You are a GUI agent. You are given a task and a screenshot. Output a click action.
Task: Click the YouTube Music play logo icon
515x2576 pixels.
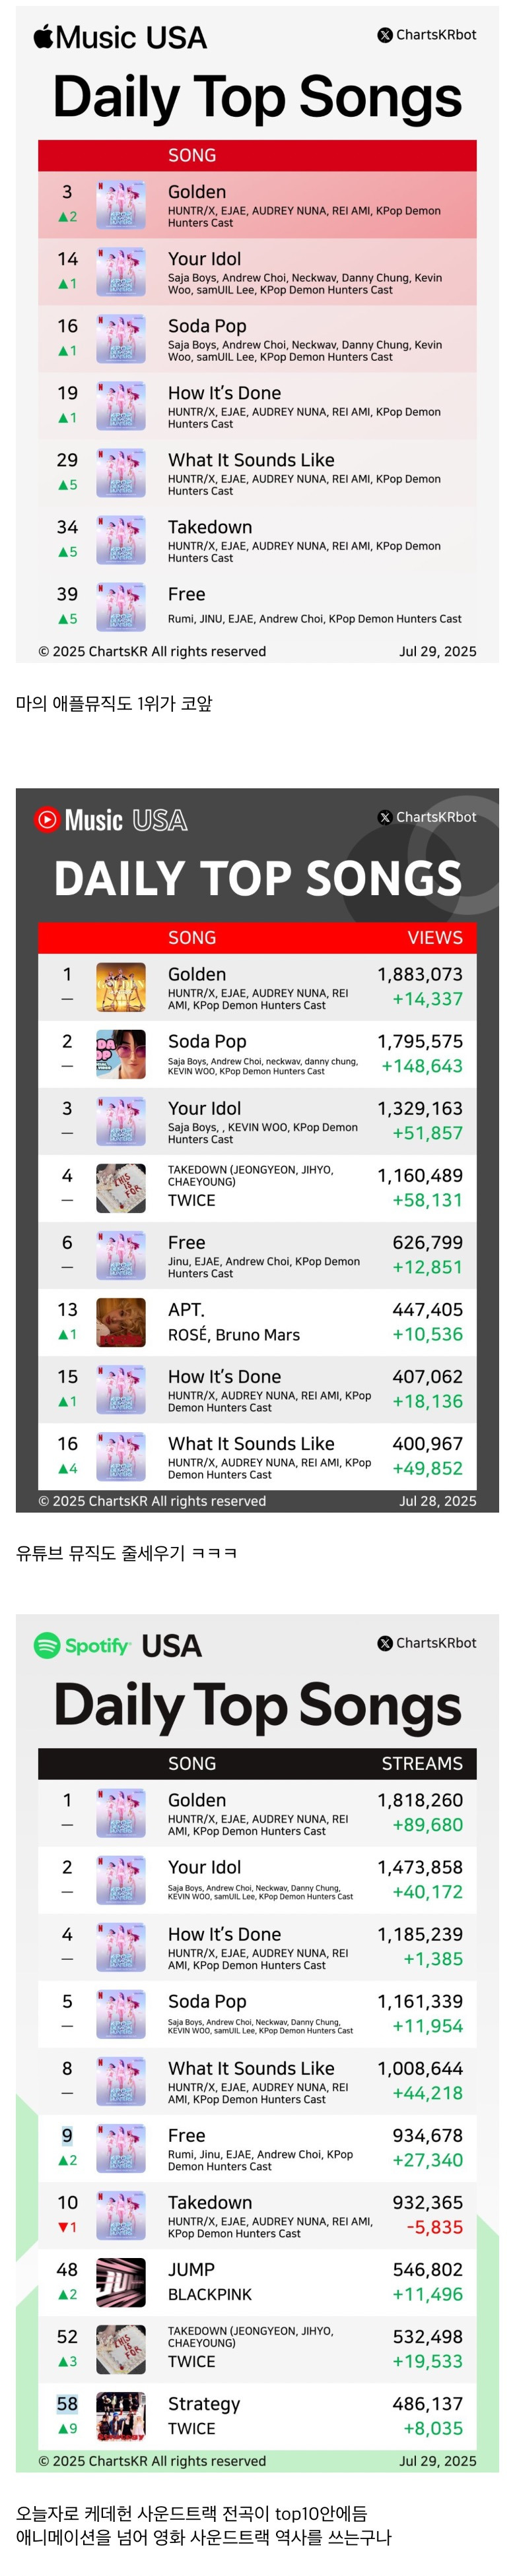(x=47, y=819)
